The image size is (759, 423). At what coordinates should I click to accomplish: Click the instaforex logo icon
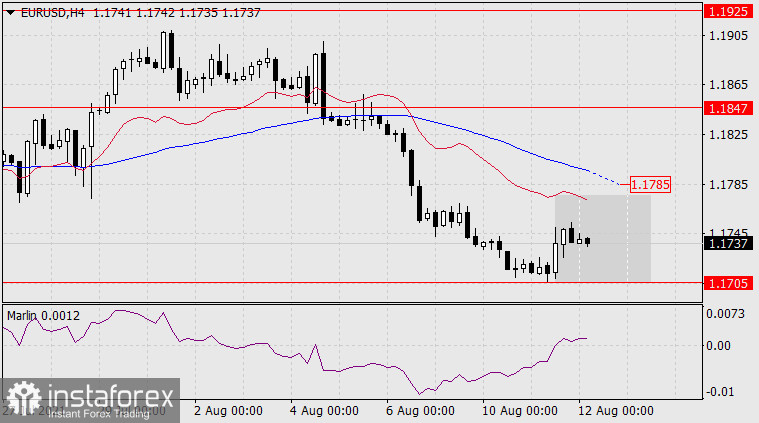tap(22, 399)
